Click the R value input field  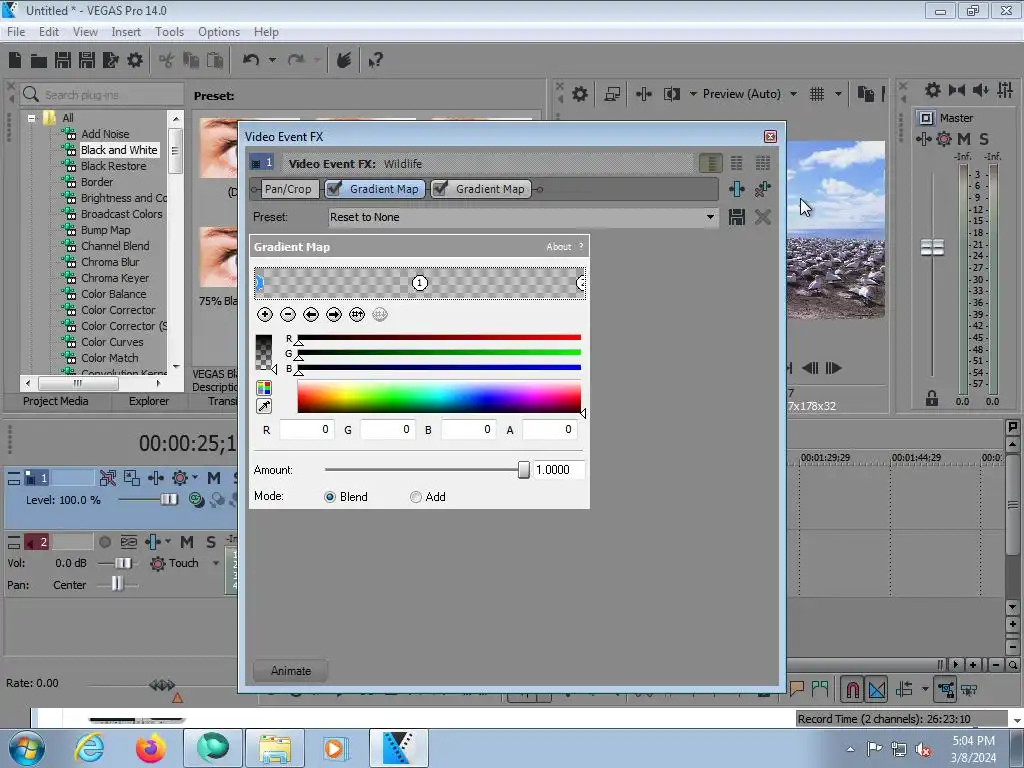307,429
